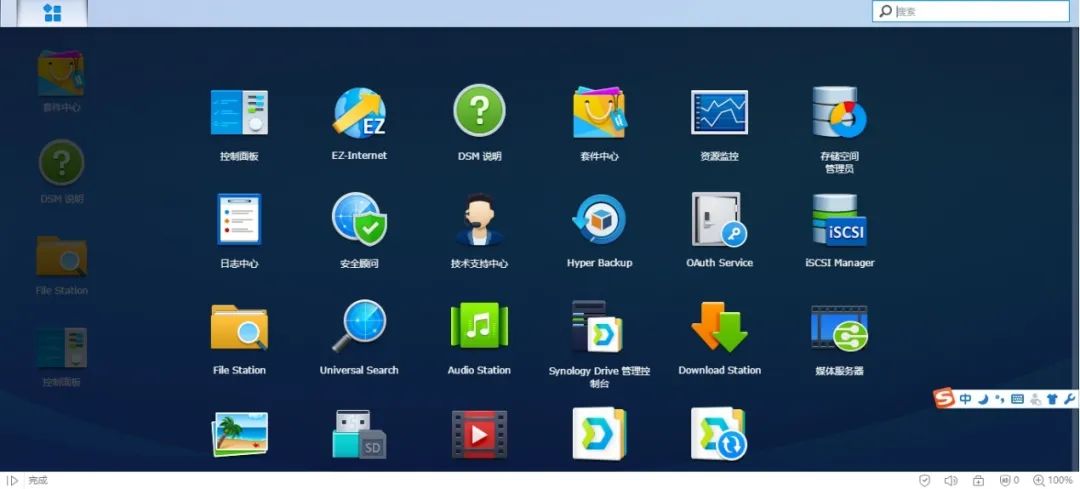Toggle the moon half-width mode on input bar
This screenshot has width=1080, height=489.
click(x=984, y=399)
